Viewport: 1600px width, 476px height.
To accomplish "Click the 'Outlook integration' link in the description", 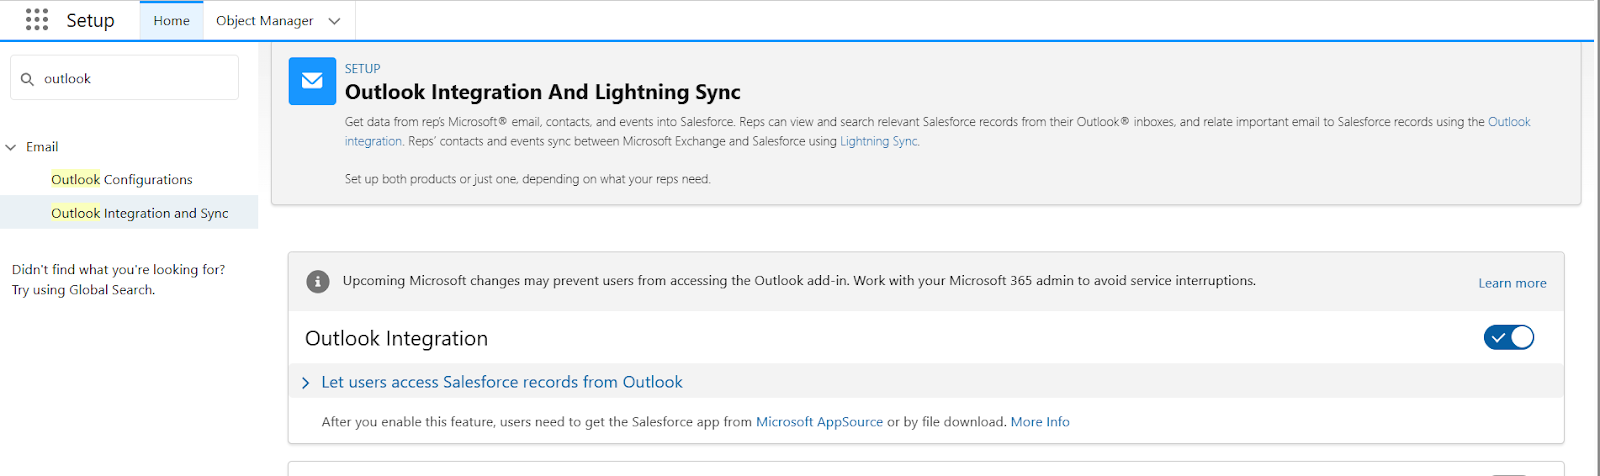I will pos(1509,122).
